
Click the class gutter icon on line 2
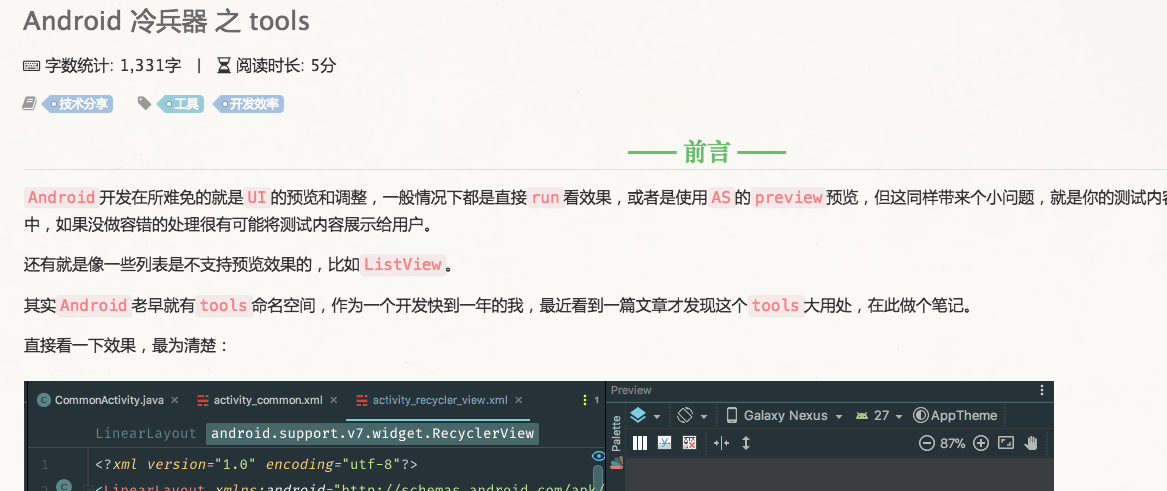click(64, 486)
